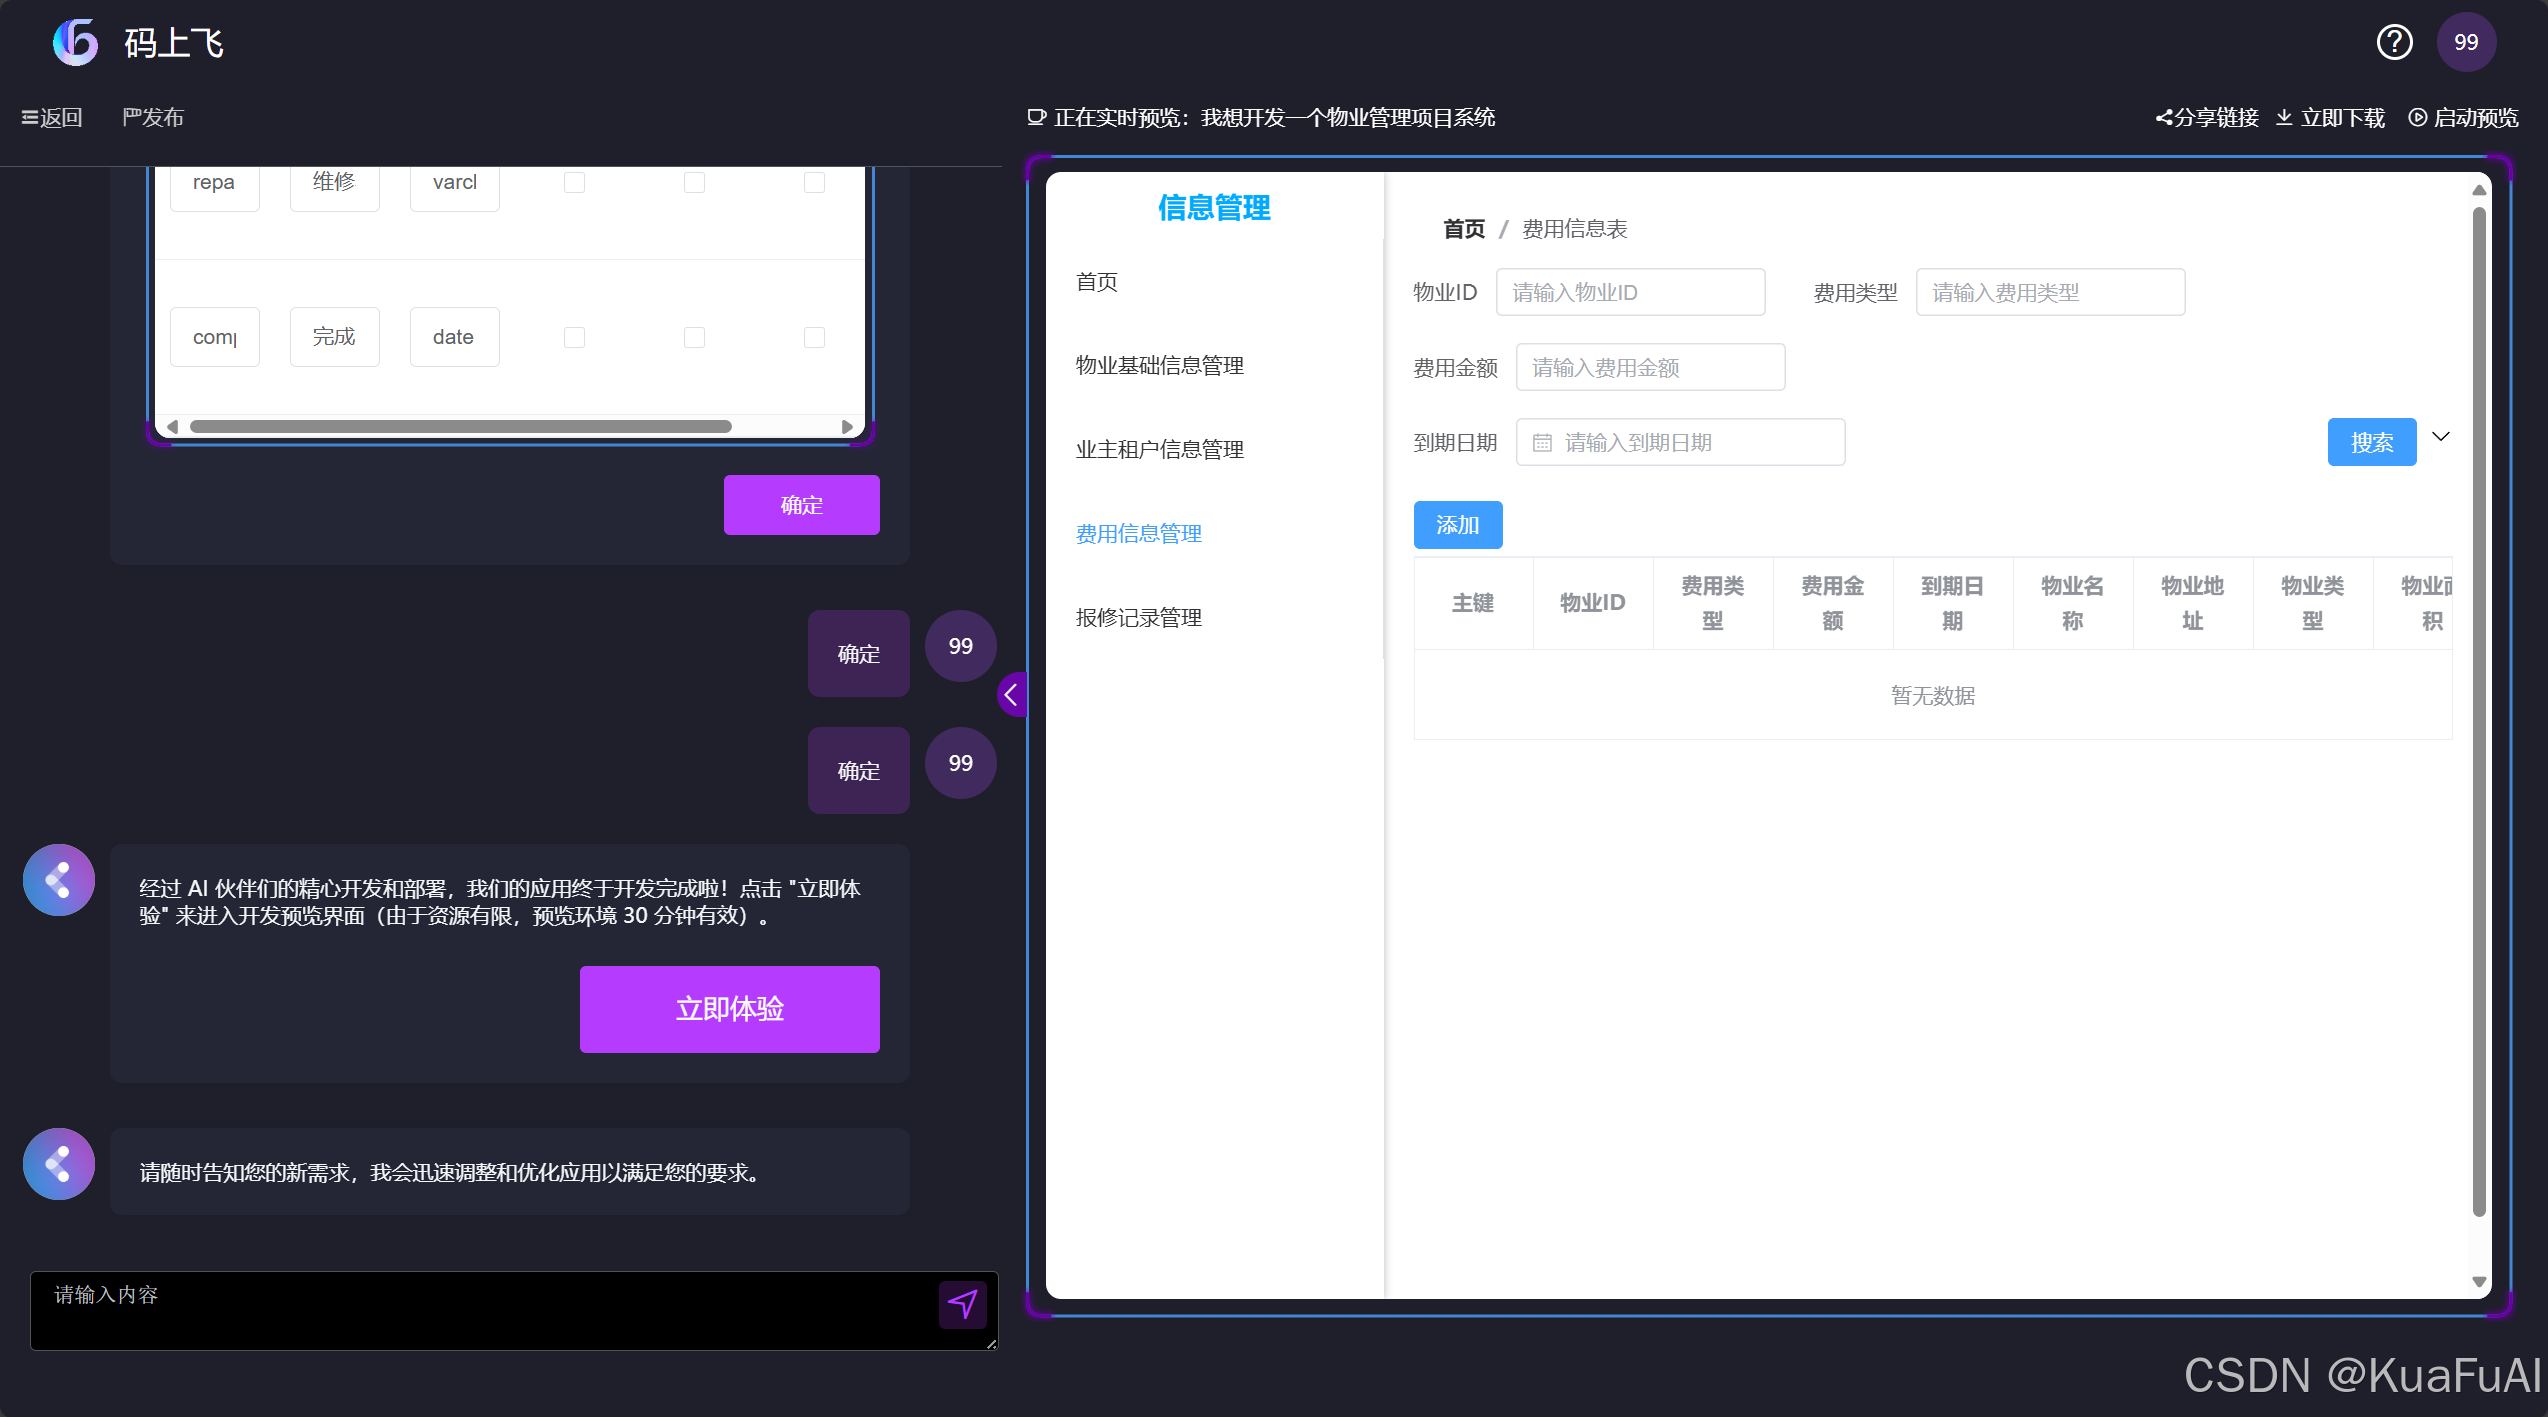Click the 启动预览 play icon

tap(2420, 117)
